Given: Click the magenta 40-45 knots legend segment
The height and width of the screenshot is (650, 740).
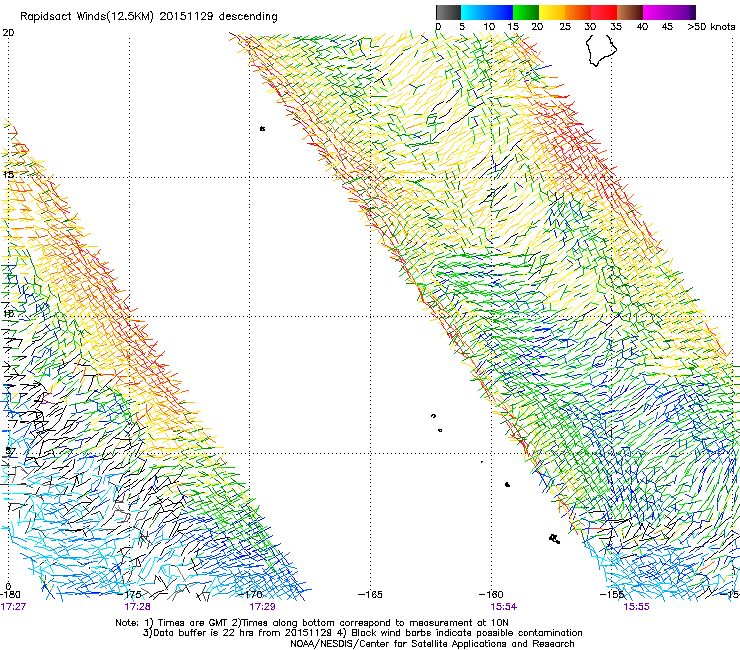Looking at the screenshot, I should click(x=656, y=12).
